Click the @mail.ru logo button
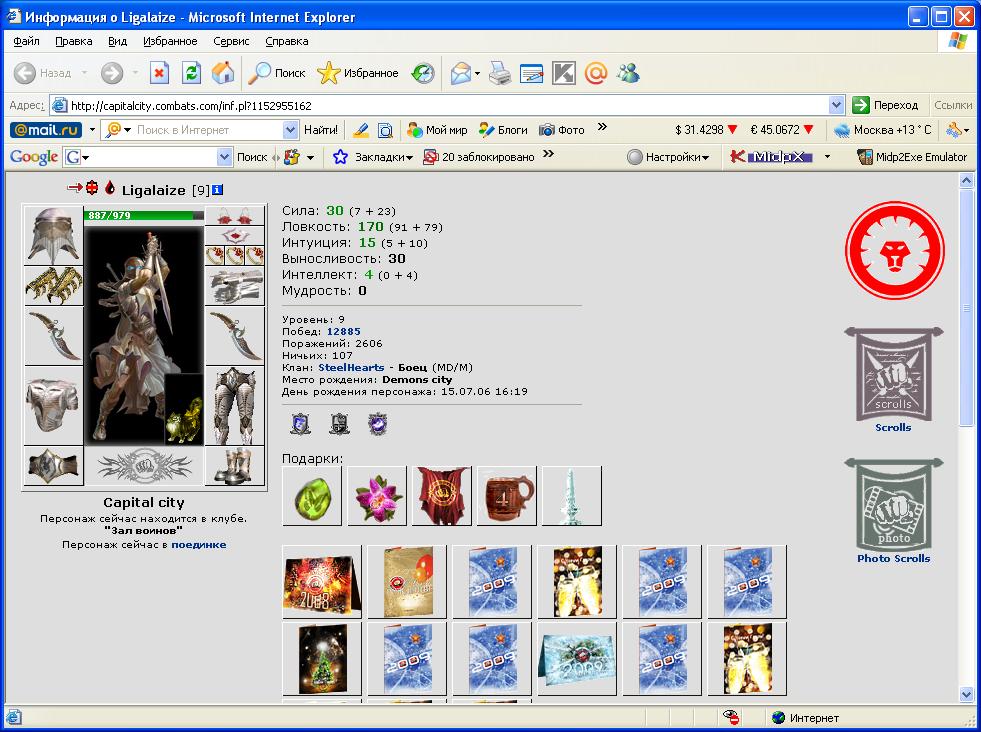The image size is (981, 732). click(46, 130)
